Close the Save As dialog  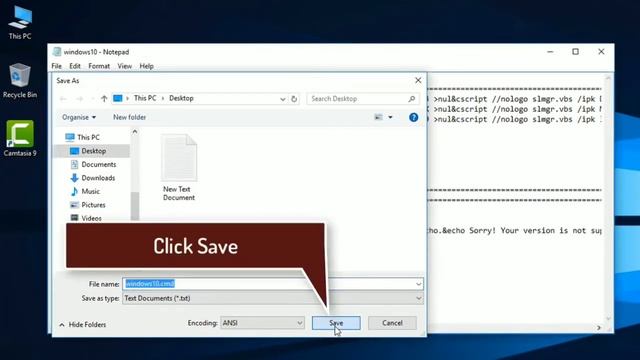coord(418,80)
